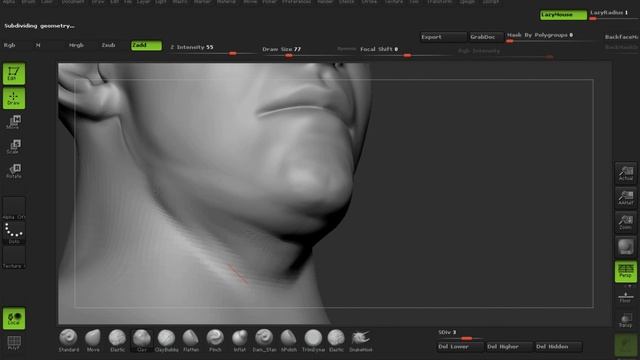Toggle the Dynamic draw size option

(x=346, y=49)
